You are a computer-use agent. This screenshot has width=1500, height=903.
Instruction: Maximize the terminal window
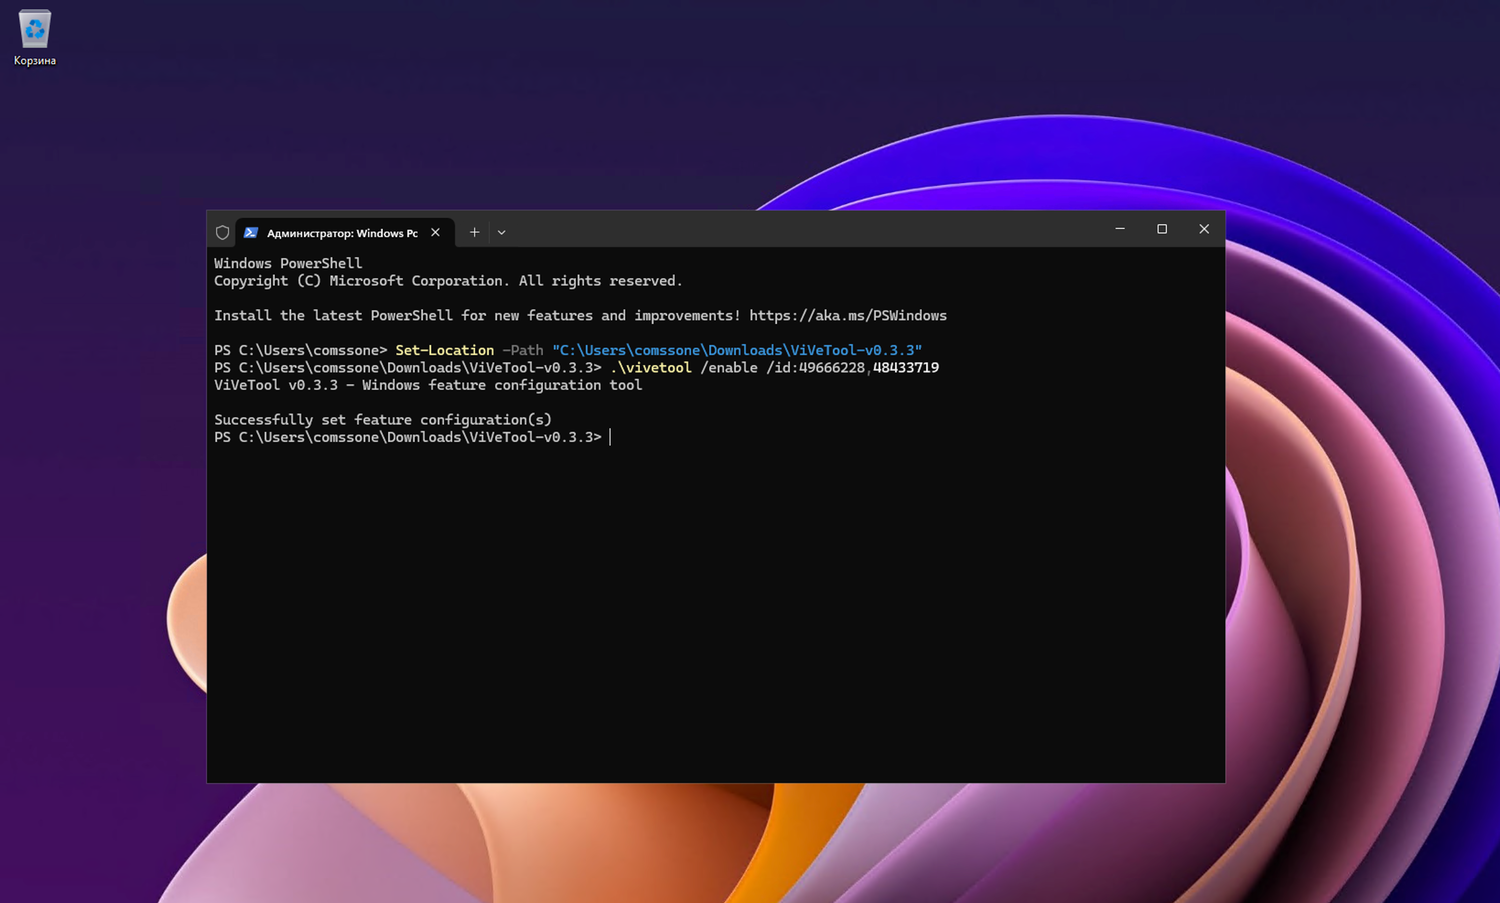click(1162, 229)
